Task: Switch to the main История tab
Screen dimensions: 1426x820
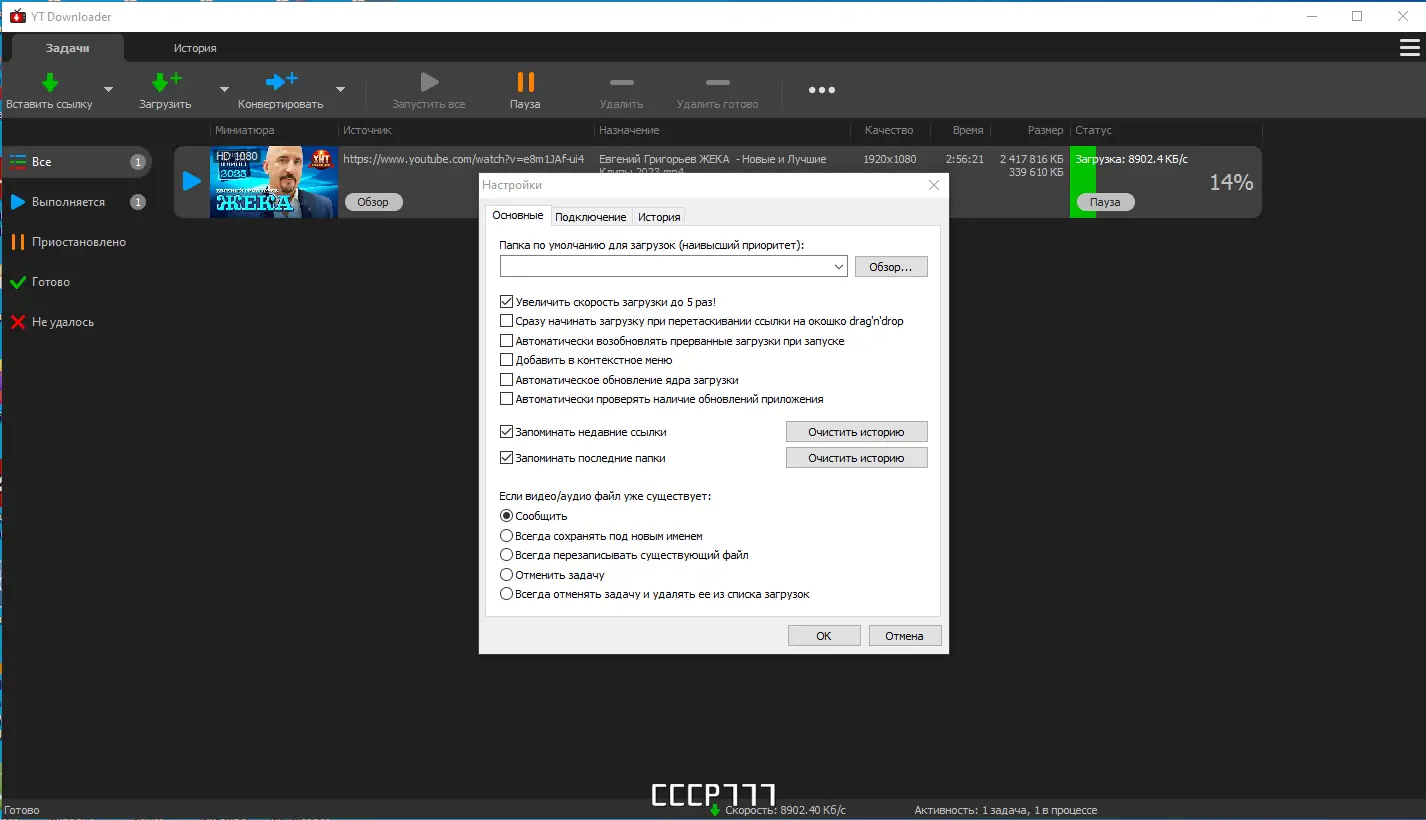Action: [195, 48]
